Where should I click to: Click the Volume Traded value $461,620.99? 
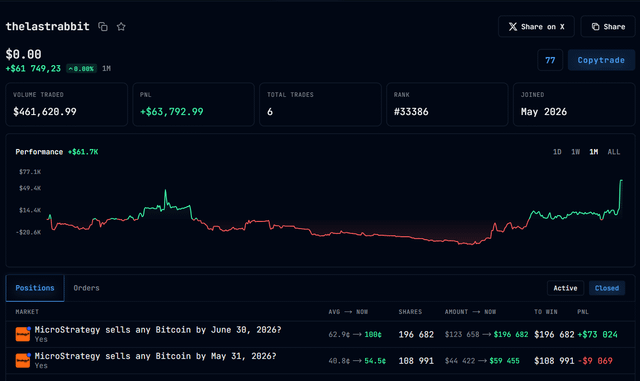[x=45, y=111]
